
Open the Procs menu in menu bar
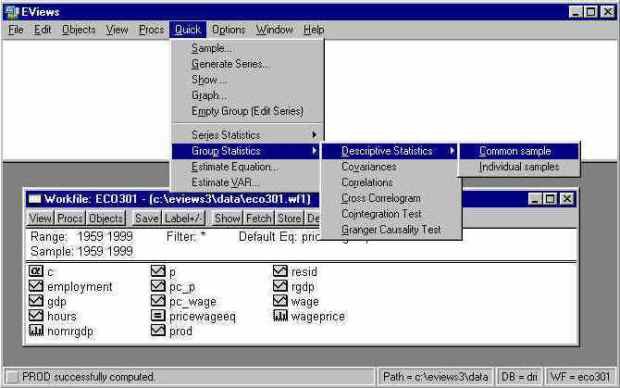click(151, 30)
